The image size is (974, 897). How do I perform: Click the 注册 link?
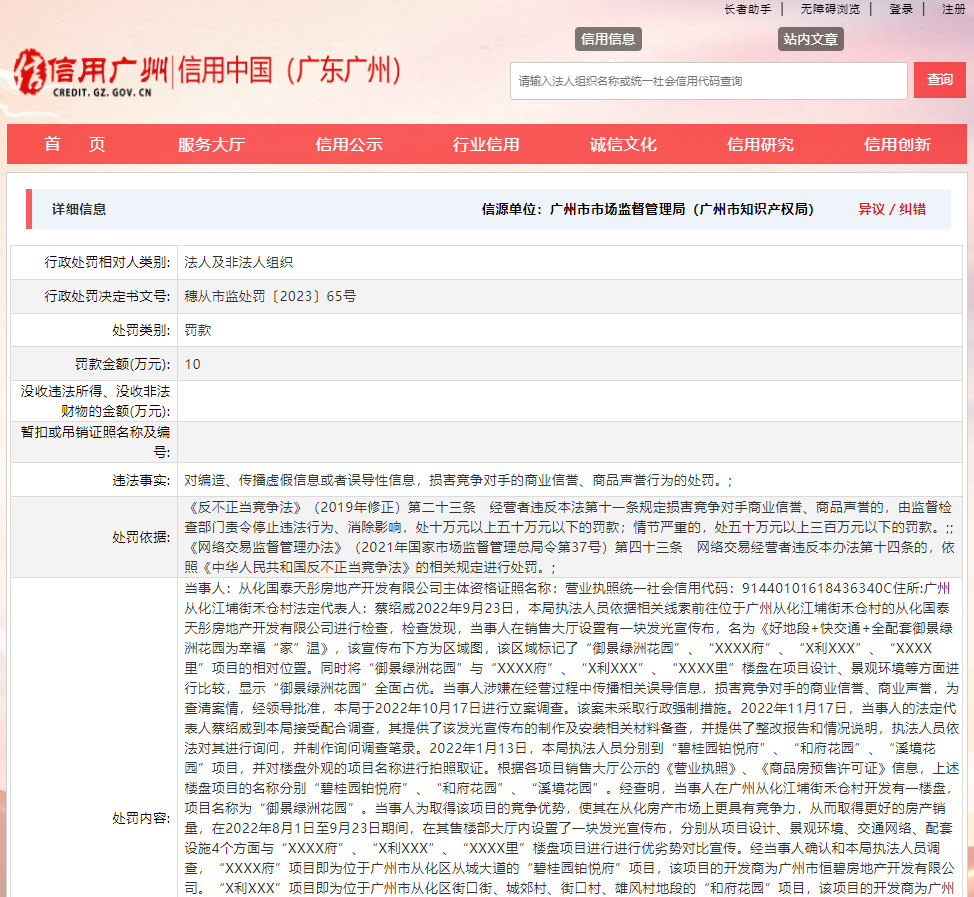click(x=954, y=9)
